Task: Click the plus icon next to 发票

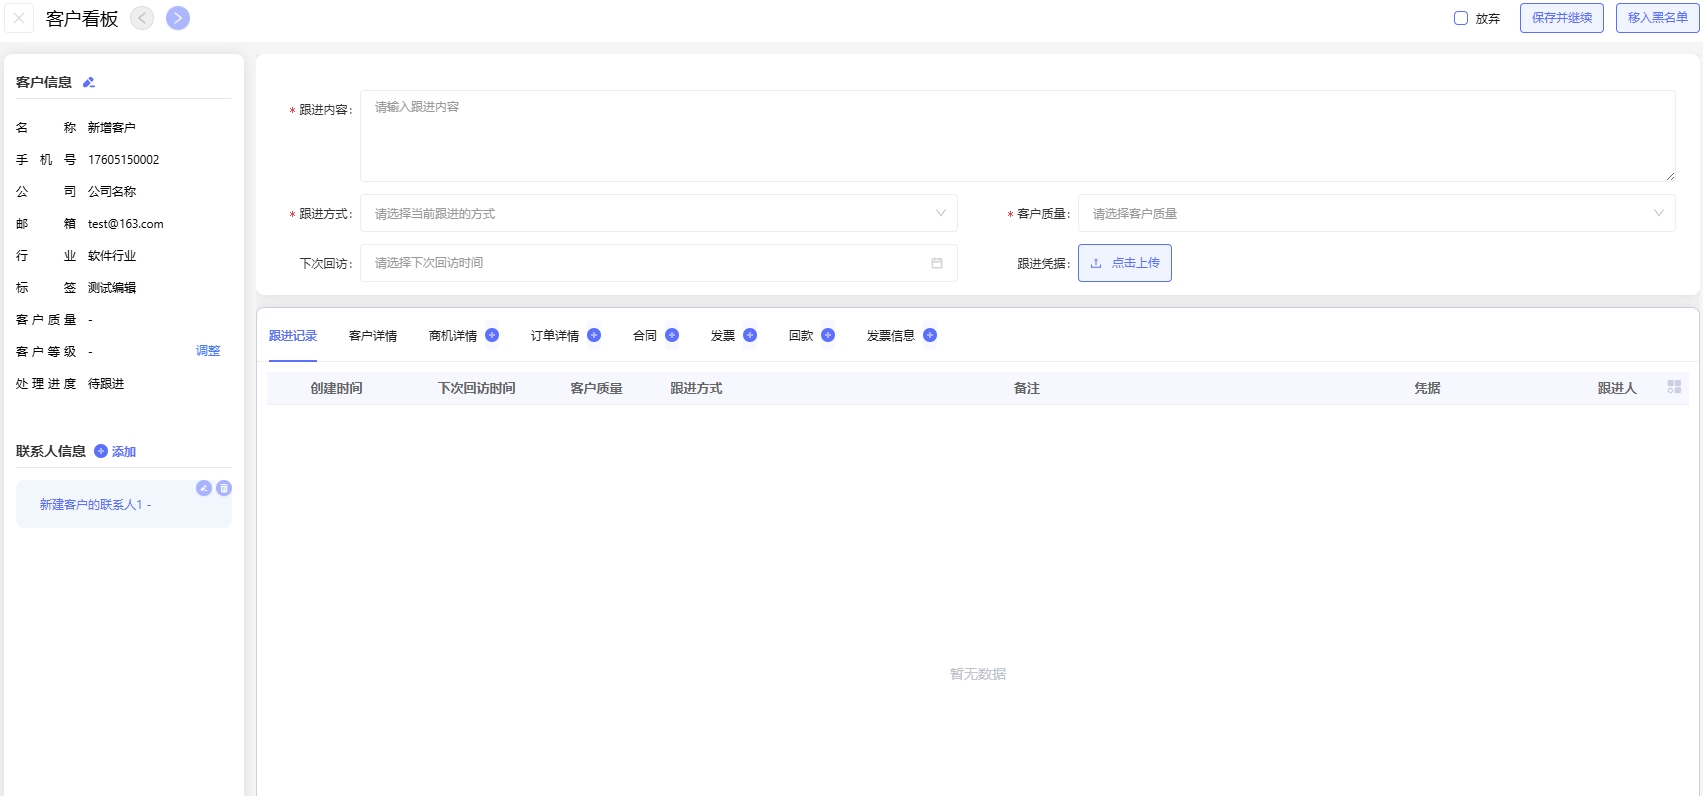Action: coord(750,335)
